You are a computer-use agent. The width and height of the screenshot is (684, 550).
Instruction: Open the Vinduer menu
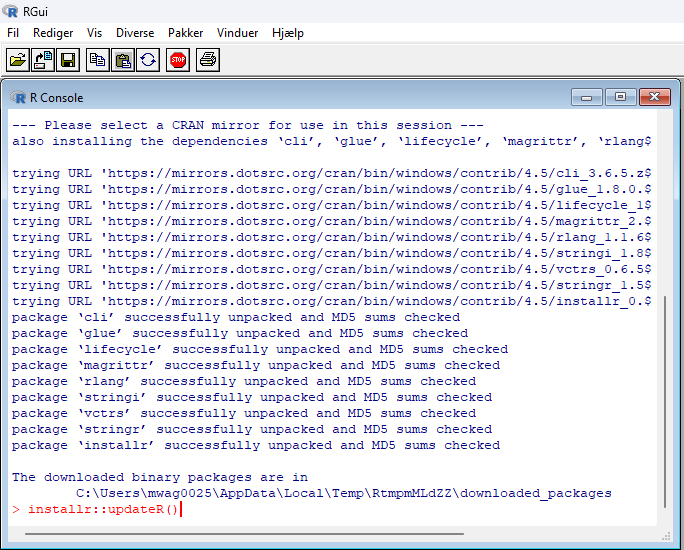237,33
